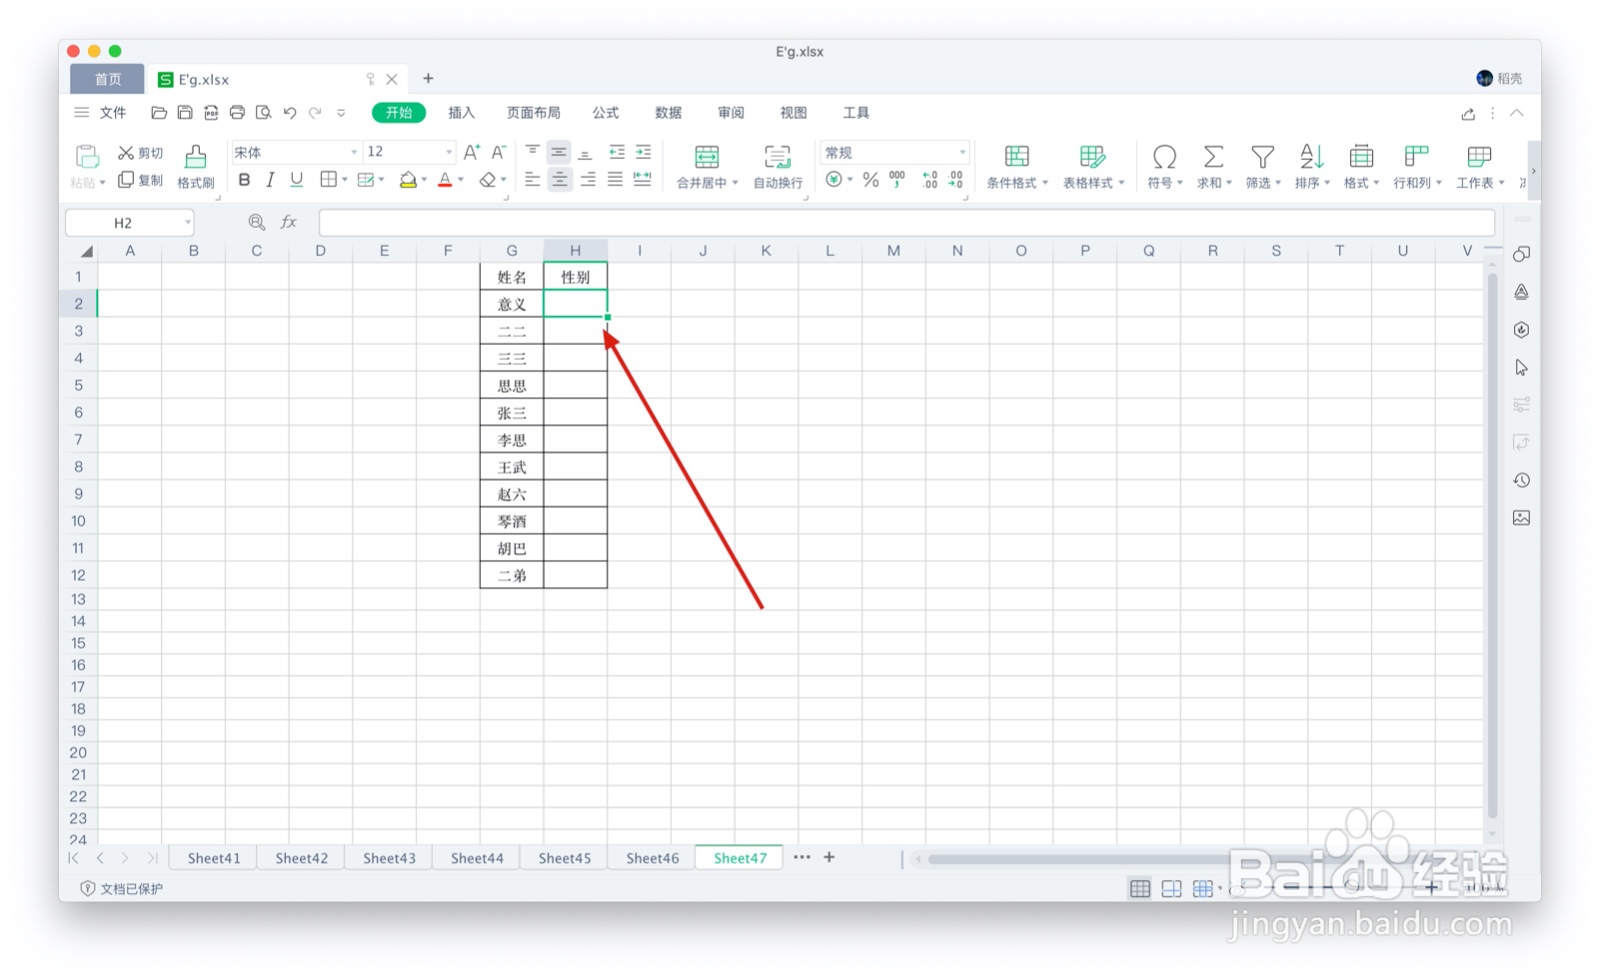Click the Sum (求和) sigma icon
This screenshot has width=1600, height=979.
click(1213, 157)
